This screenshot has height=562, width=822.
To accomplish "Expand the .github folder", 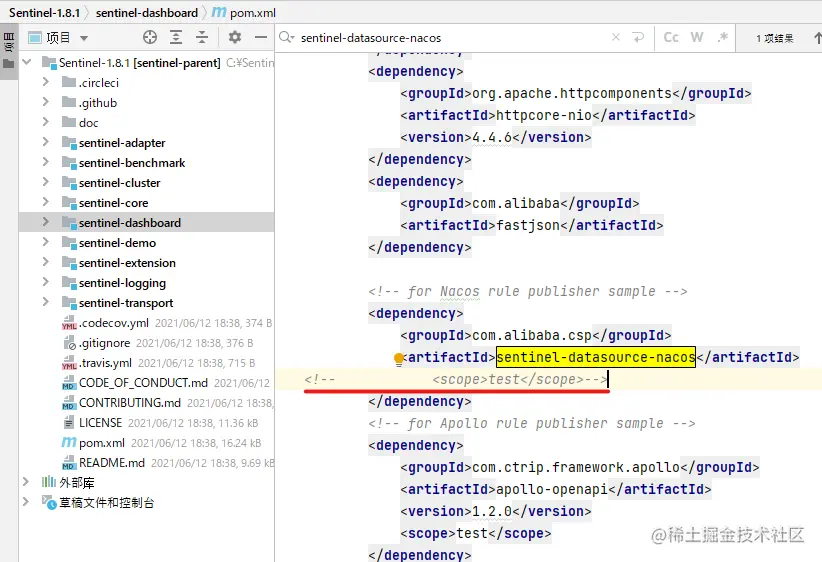I will pyautogui.click(x=45, y=102).
